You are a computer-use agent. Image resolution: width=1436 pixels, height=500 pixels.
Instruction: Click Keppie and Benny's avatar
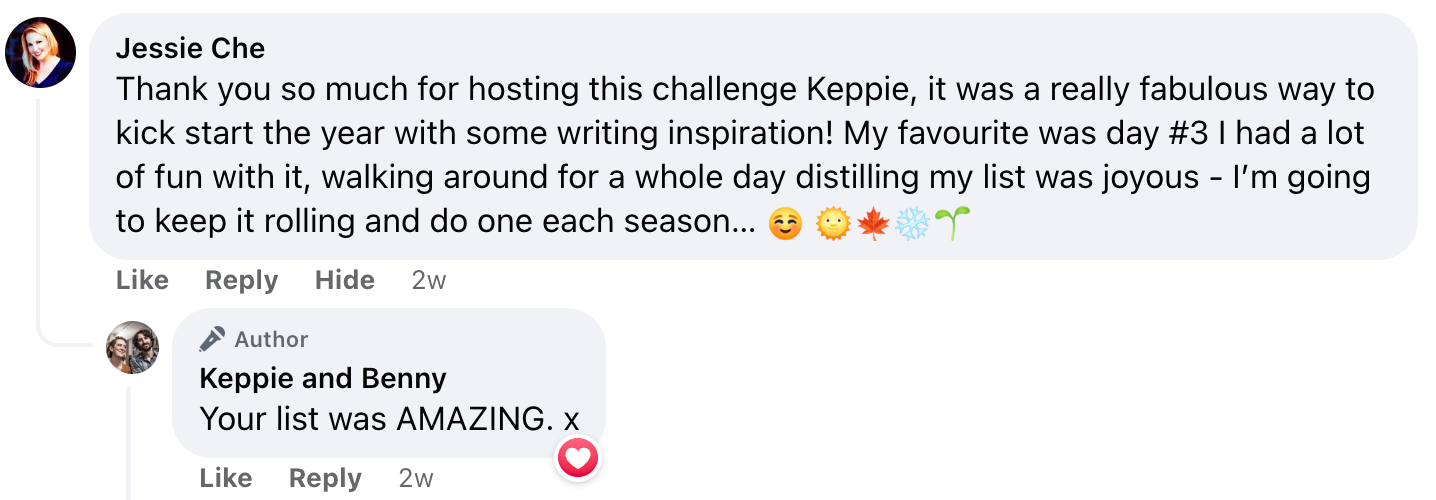tap(133, 348)
